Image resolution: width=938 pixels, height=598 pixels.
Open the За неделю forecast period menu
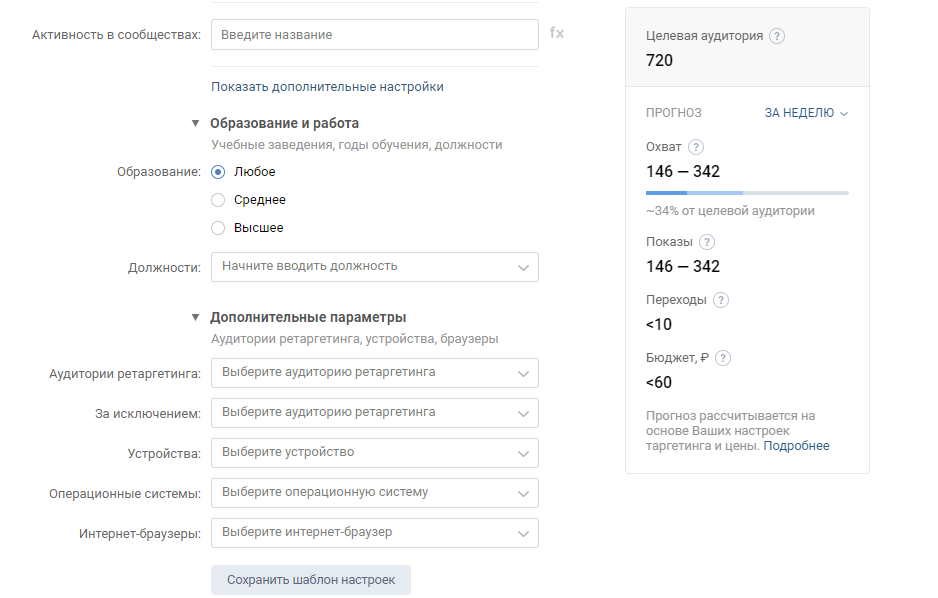tap(806, 113)
